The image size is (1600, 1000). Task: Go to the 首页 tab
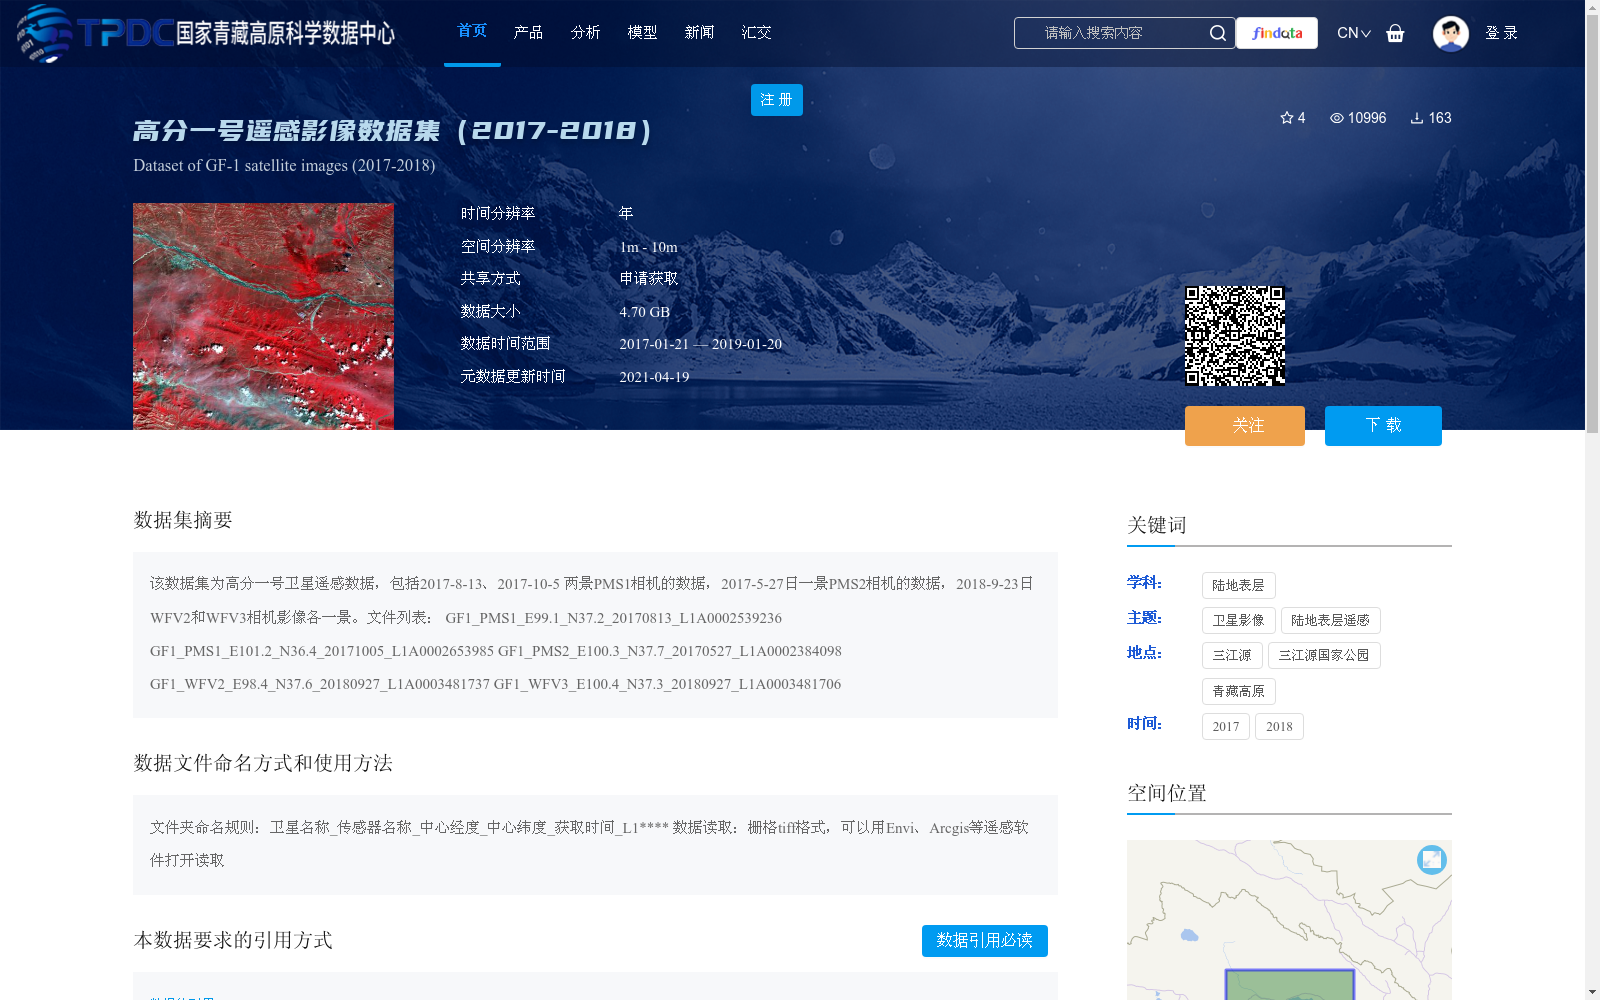[472, 31]
